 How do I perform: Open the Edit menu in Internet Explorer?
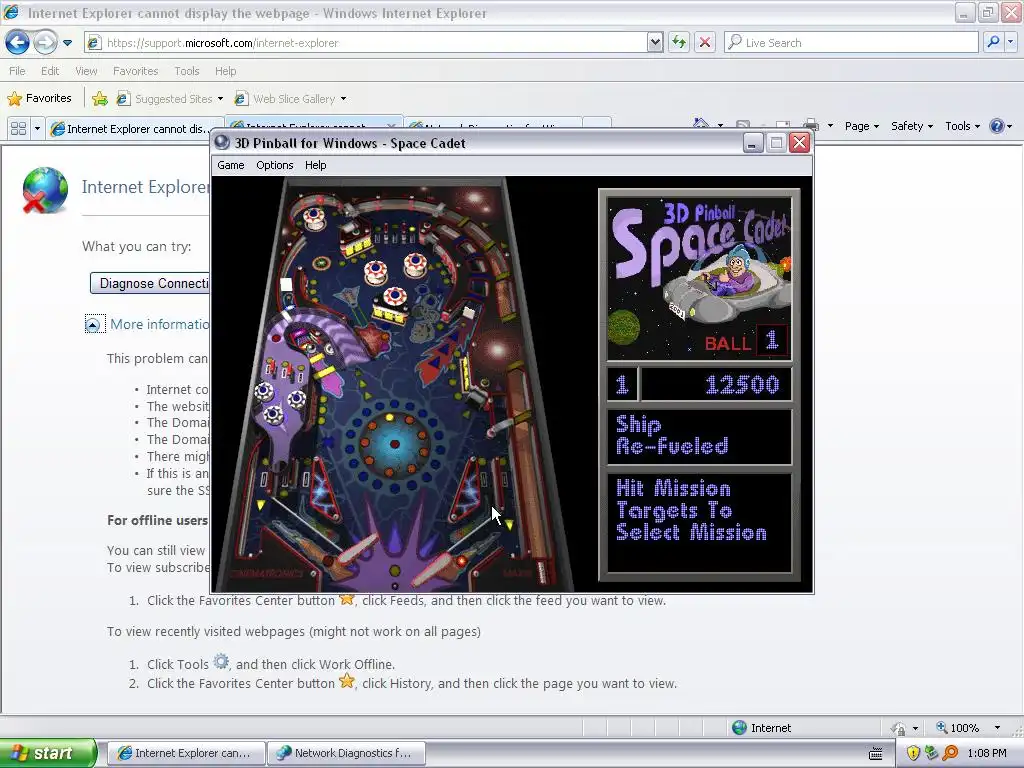pos(50,71)
